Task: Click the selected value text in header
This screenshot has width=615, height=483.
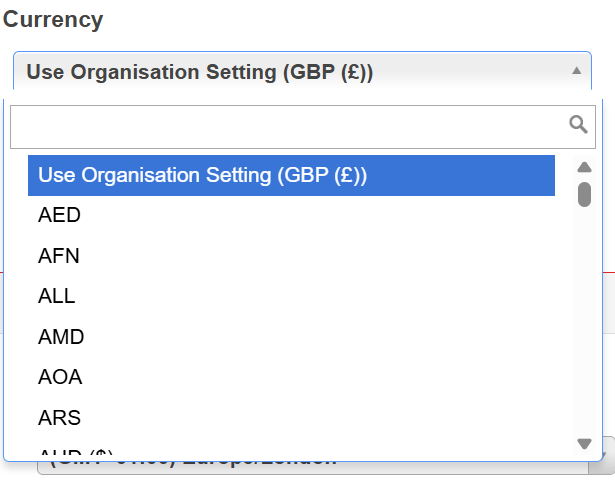Action: (x=200, y=72)
